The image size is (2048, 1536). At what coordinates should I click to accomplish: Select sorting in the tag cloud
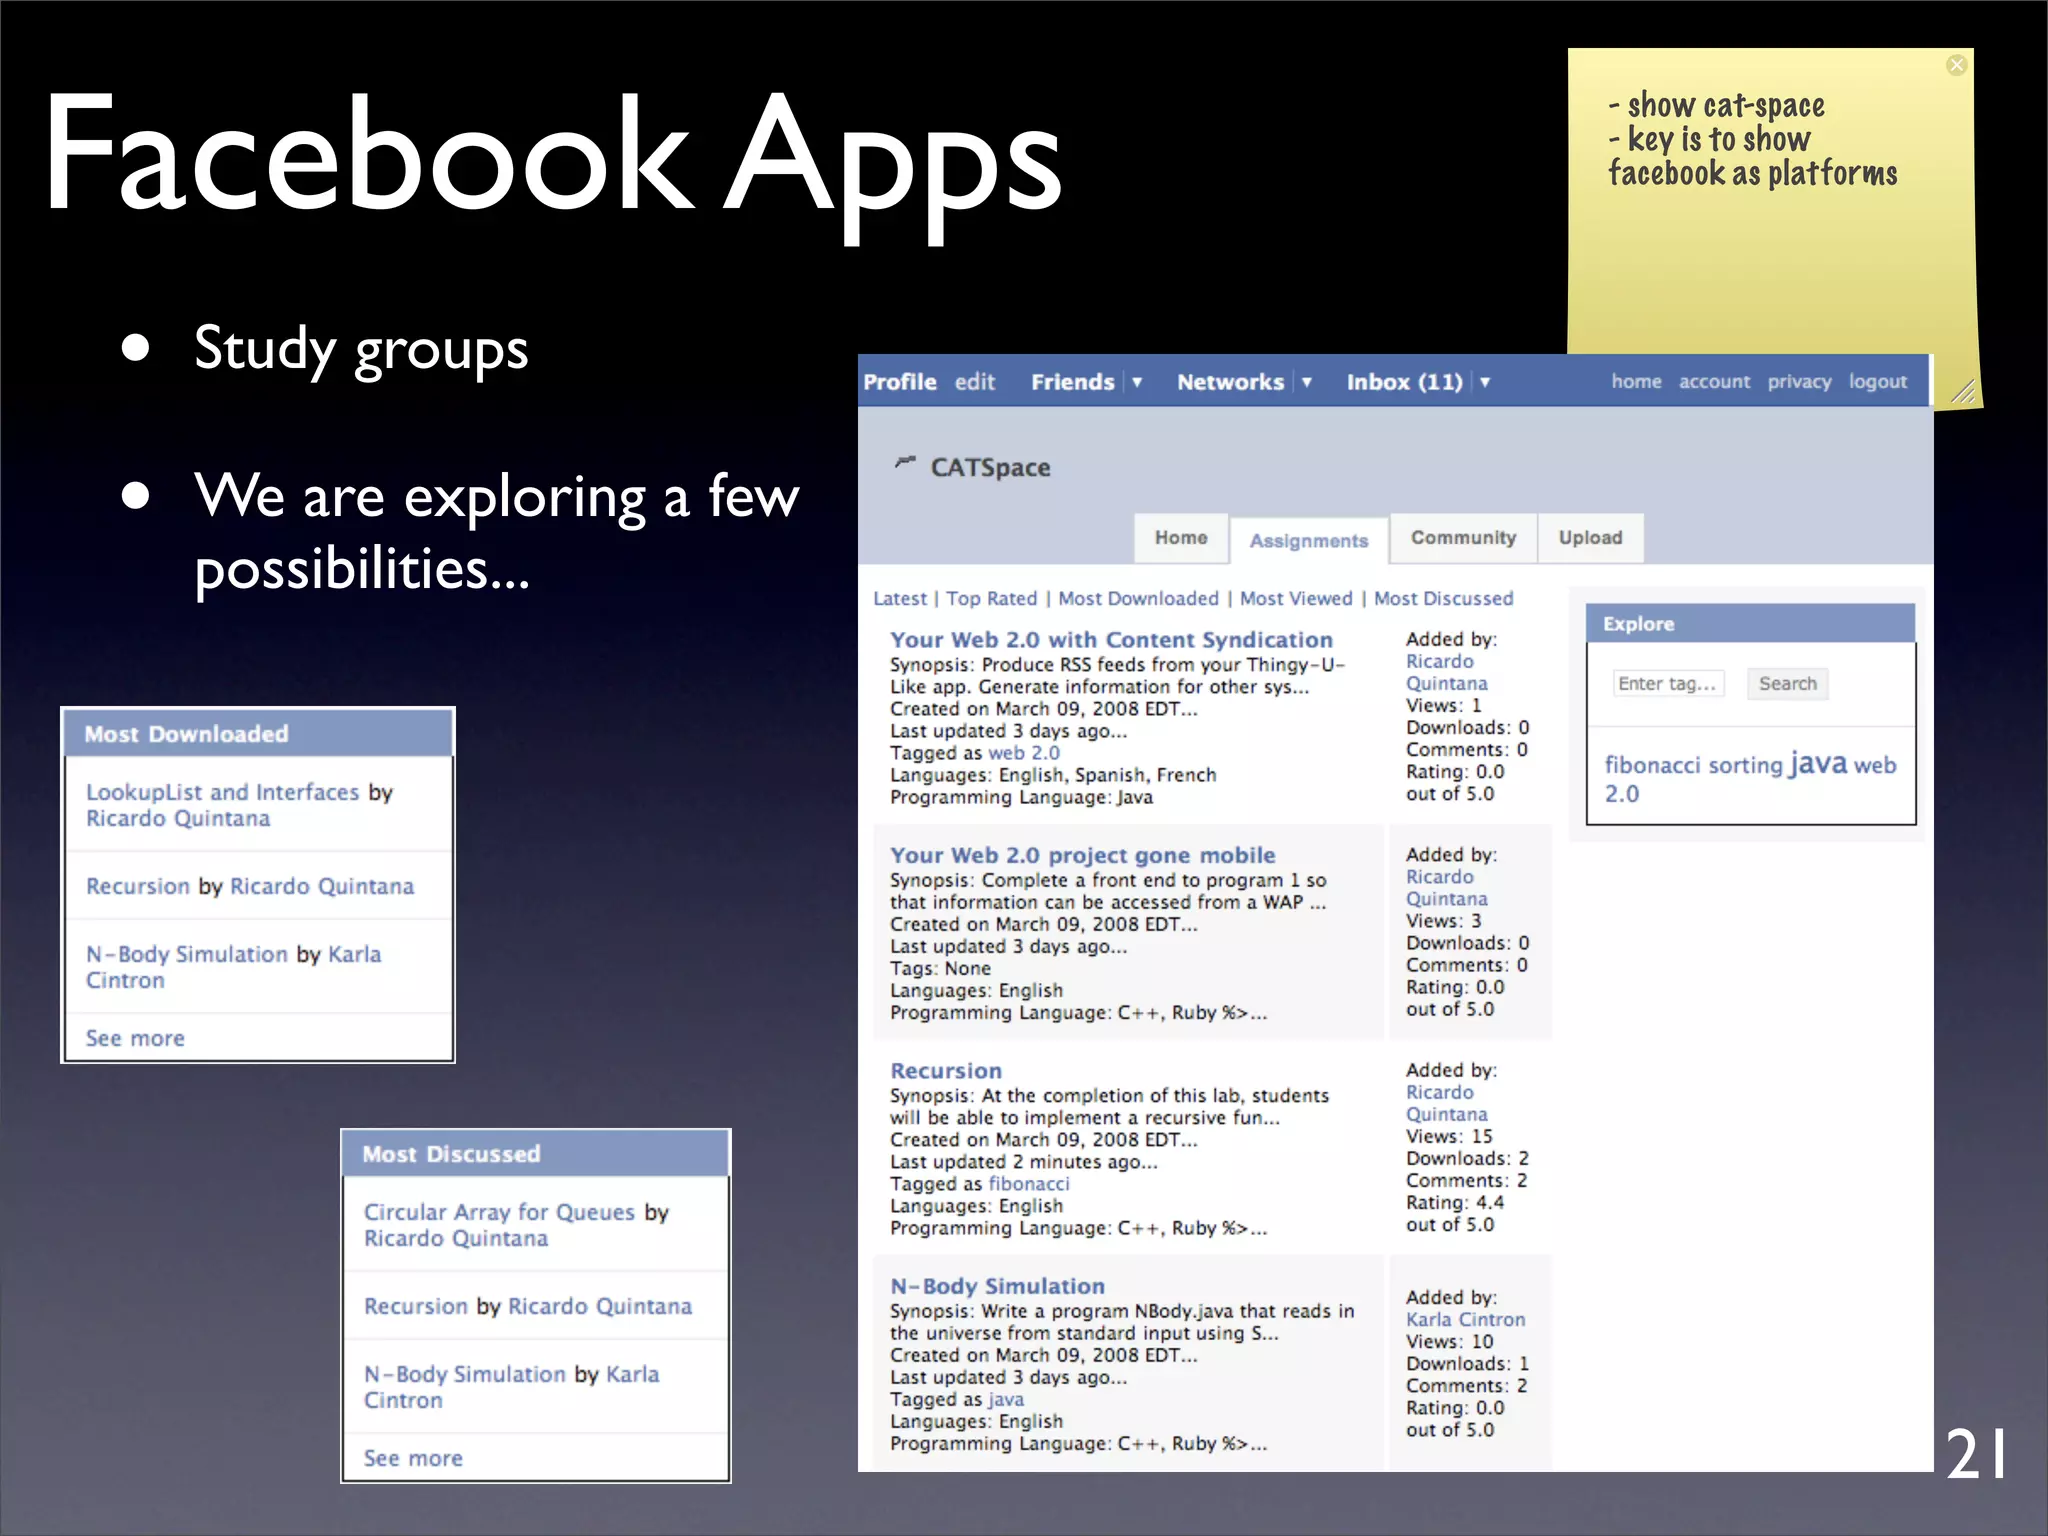pyautogui.click(x=1745, y=766)
